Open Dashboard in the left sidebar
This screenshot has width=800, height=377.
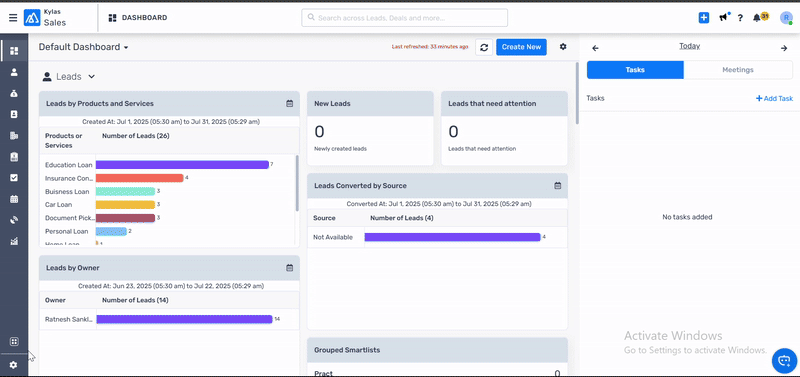tap(14, 51)
